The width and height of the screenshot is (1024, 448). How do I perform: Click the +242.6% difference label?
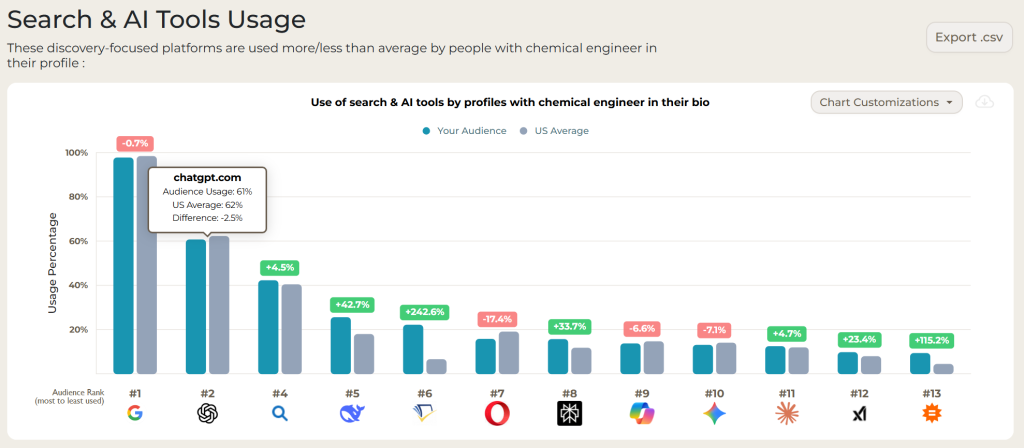(424, 312)
